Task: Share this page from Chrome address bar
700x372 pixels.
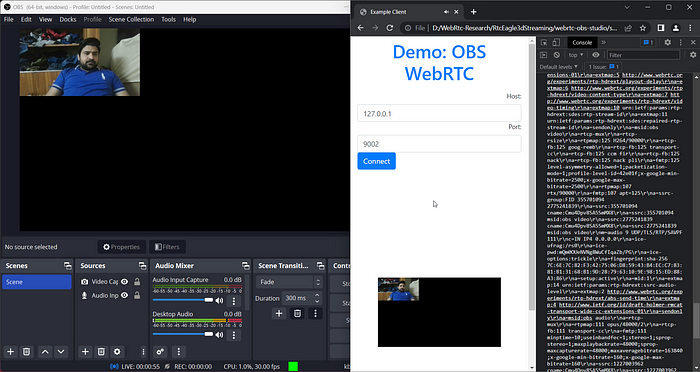Action: (628, 28)
